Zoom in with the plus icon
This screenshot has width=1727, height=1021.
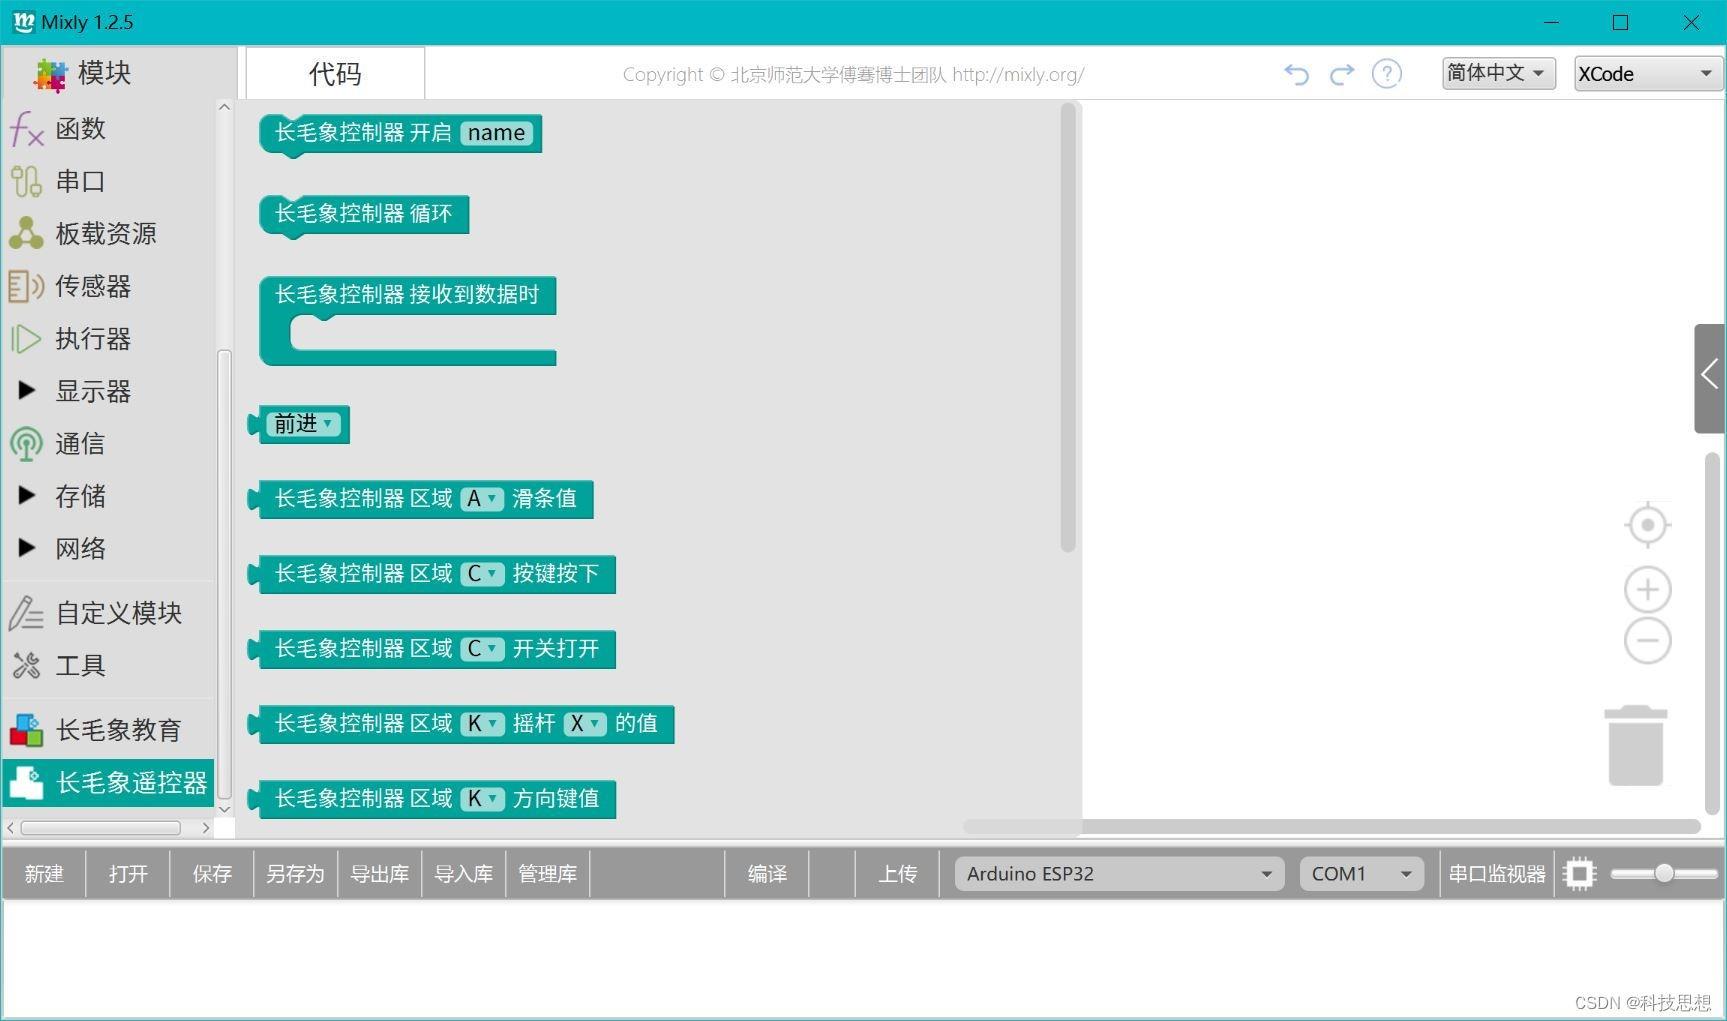(x=1647, y=590)
